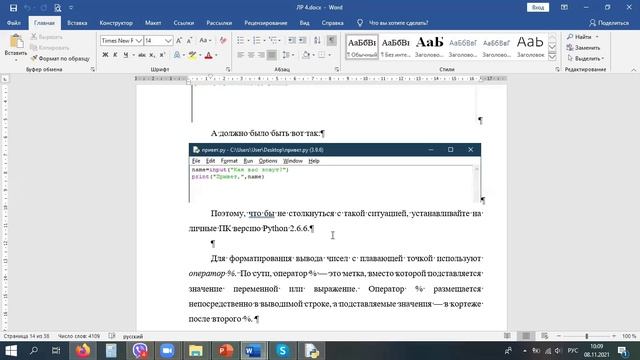Open the font size 14 dropdown
640x360 pixels.
[x=168, y=40]
